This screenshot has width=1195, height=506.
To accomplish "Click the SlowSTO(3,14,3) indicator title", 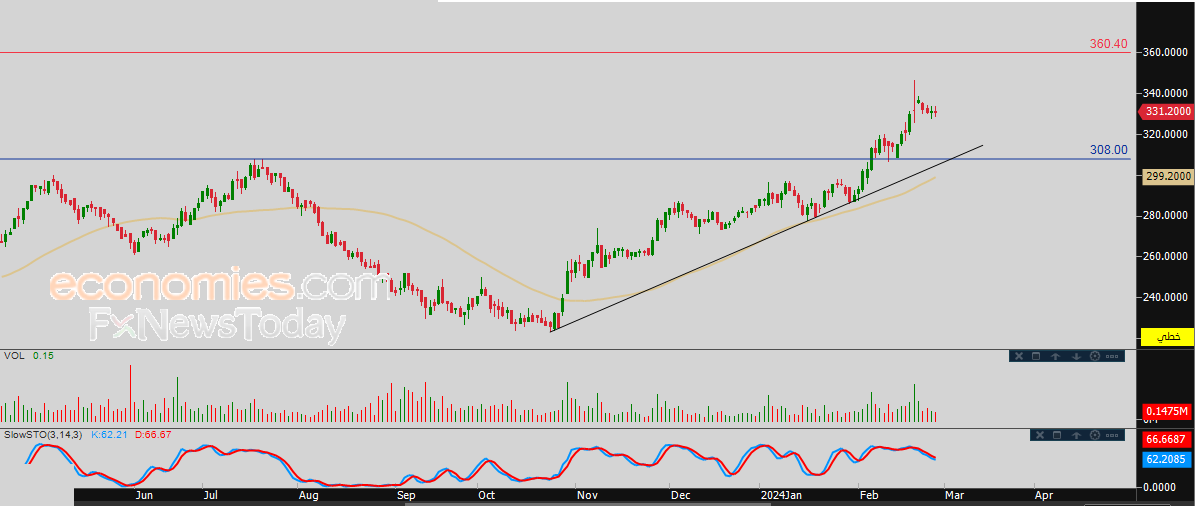I will [45, 434].
